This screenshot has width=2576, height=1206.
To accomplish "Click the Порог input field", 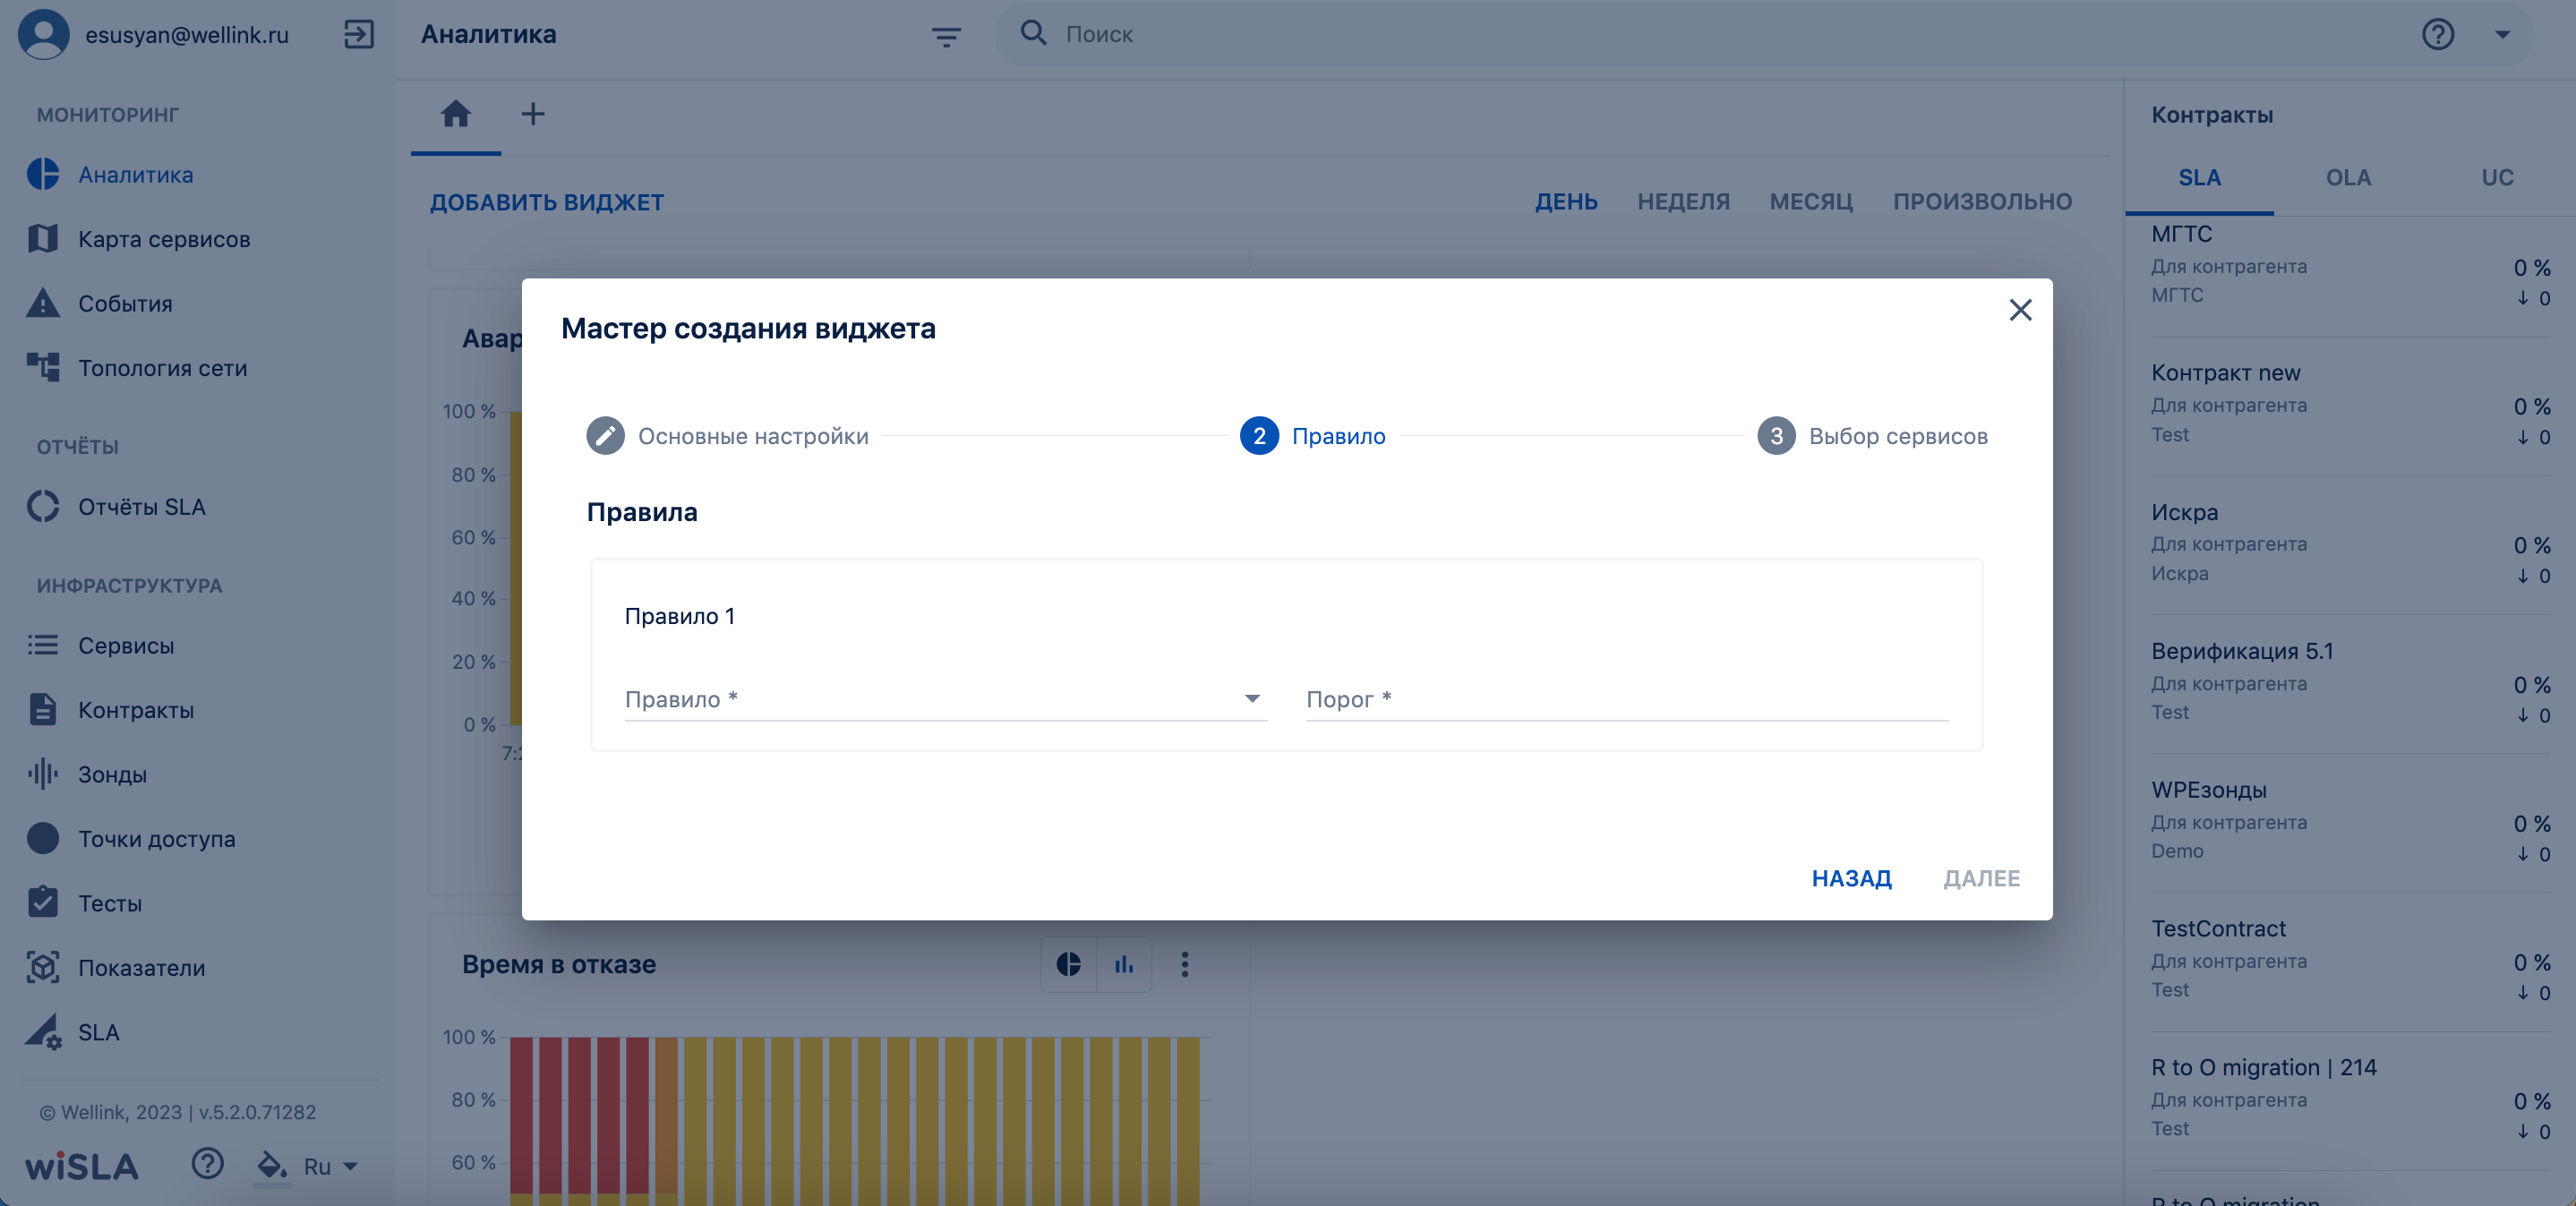I will [1627, 699].
